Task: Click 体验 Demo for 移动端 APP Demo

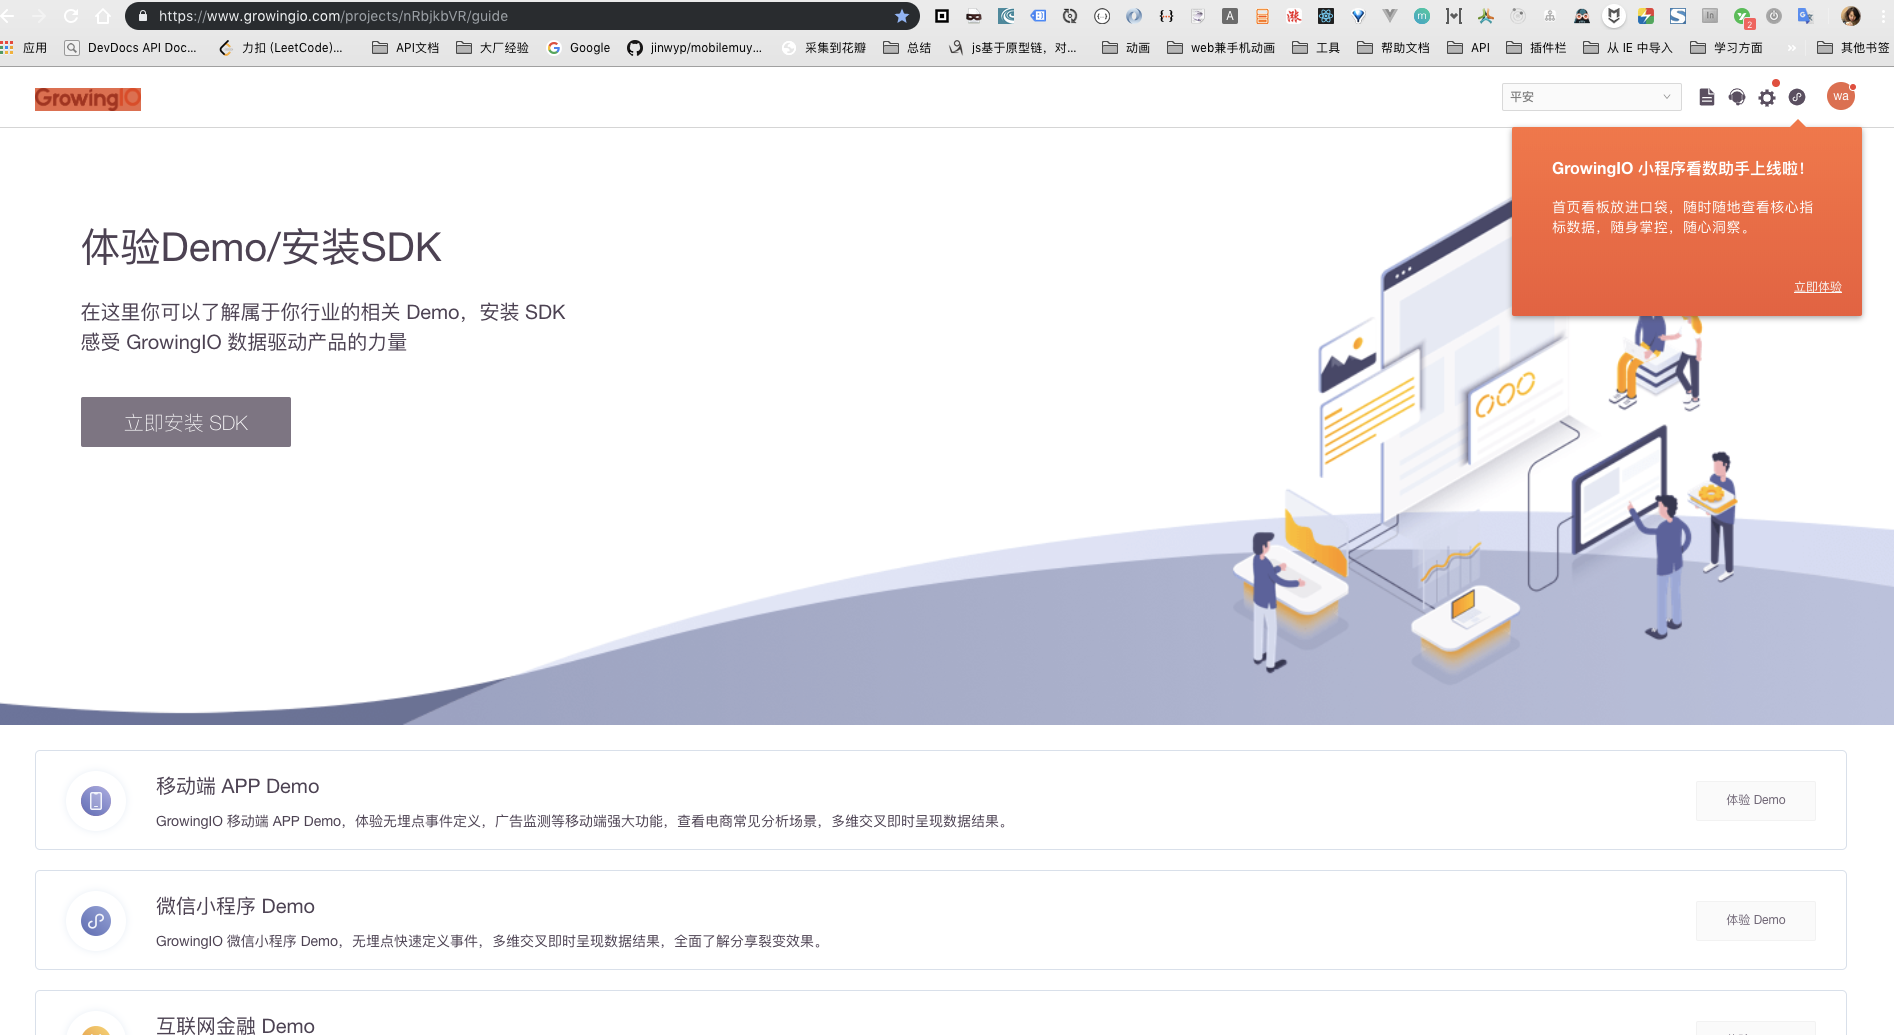Action: [x=1756, y=800]
